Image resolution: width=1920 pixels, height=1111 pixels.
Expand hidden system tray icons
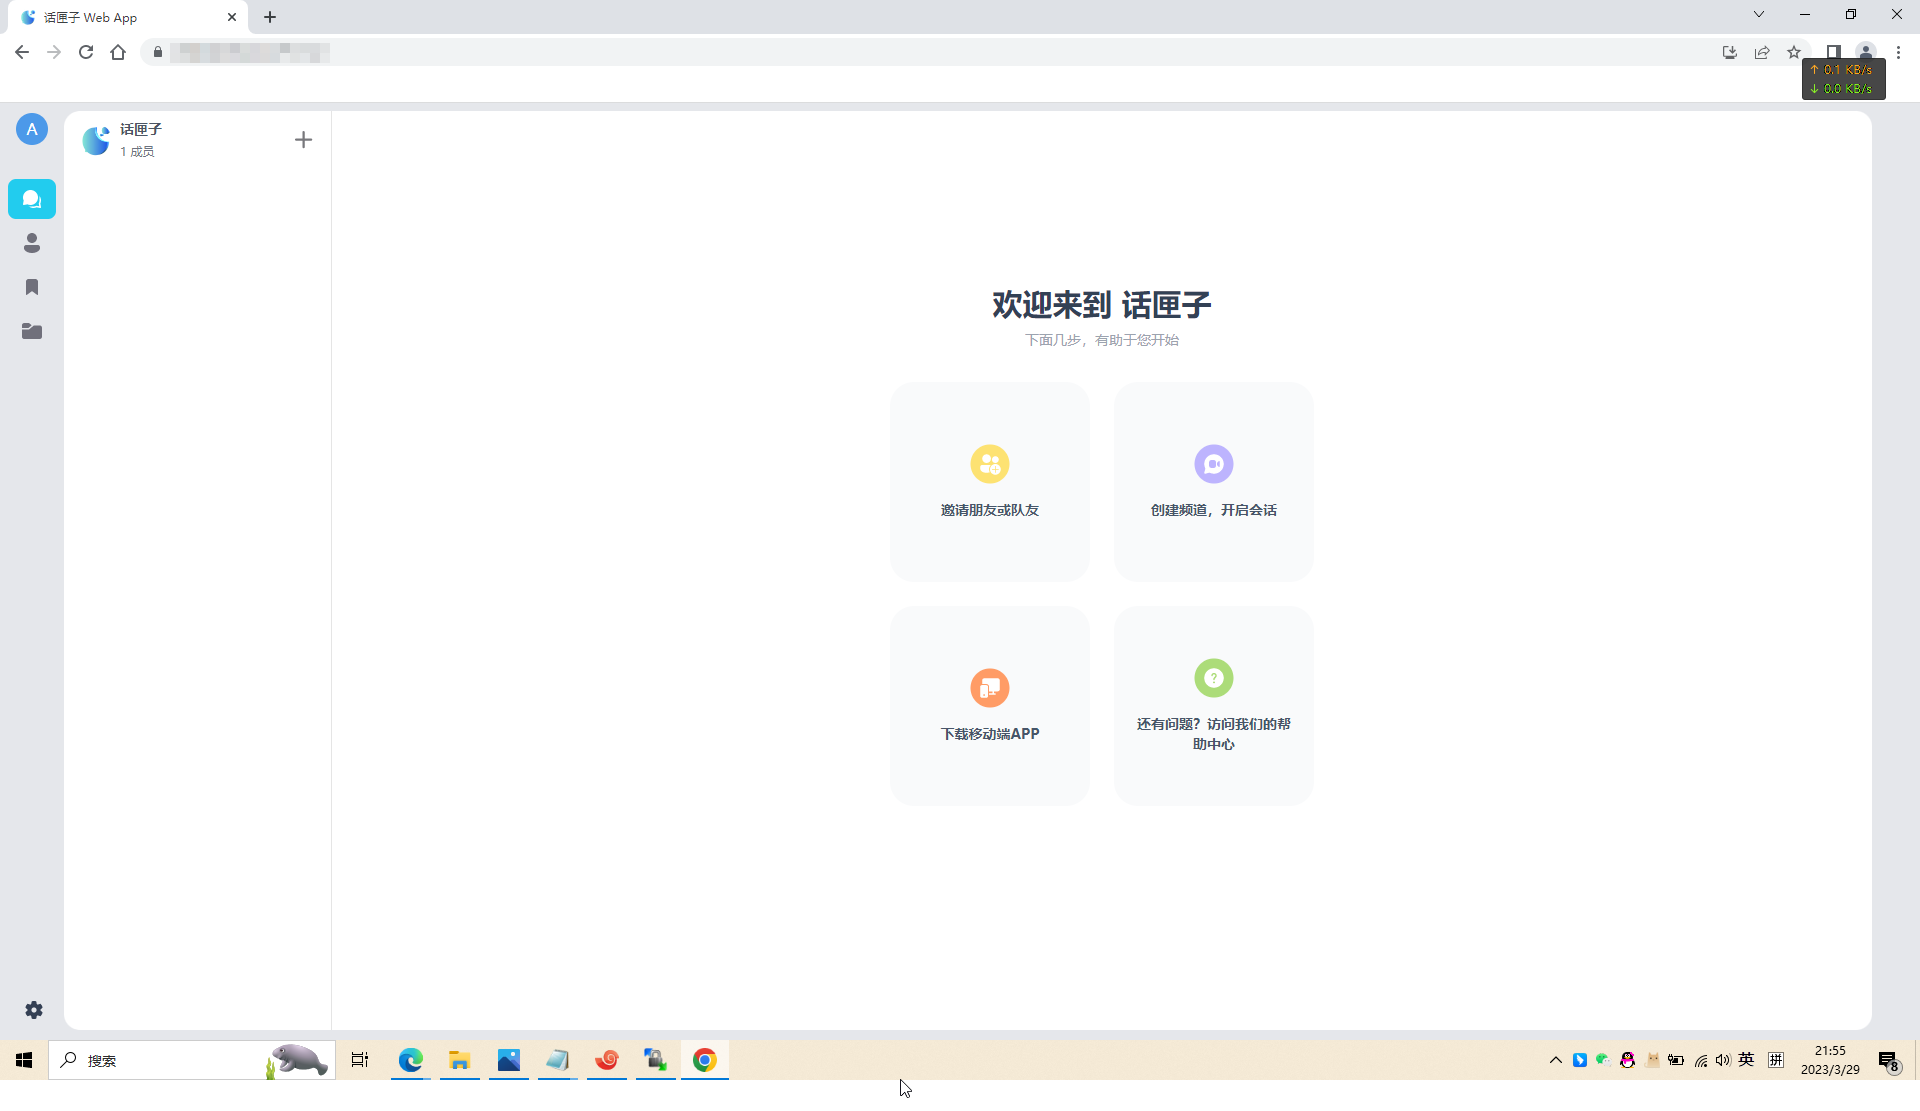(x=1555, y=1060)
